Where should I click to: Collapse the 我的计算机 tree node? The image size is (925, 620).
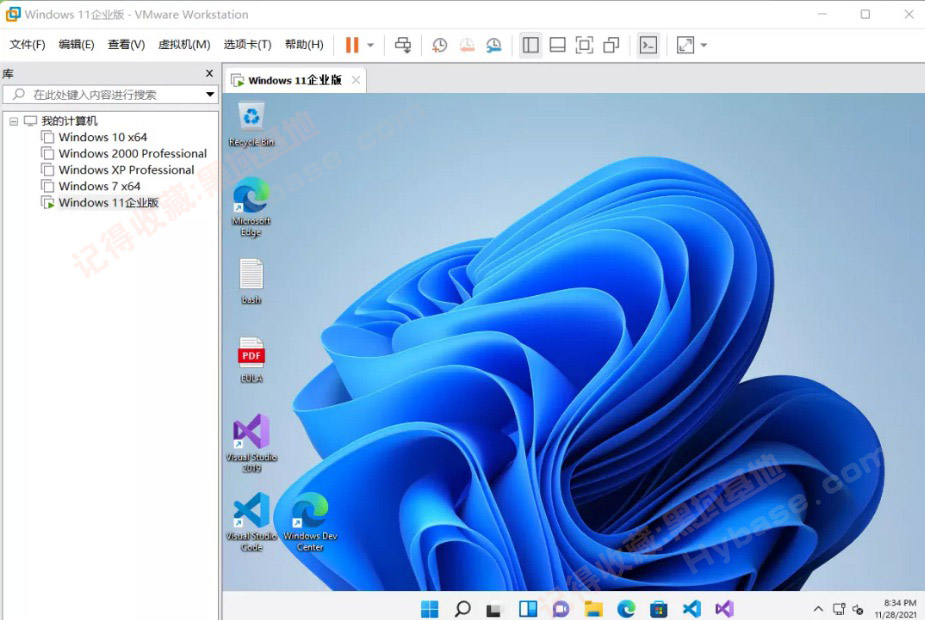(14, 122)
